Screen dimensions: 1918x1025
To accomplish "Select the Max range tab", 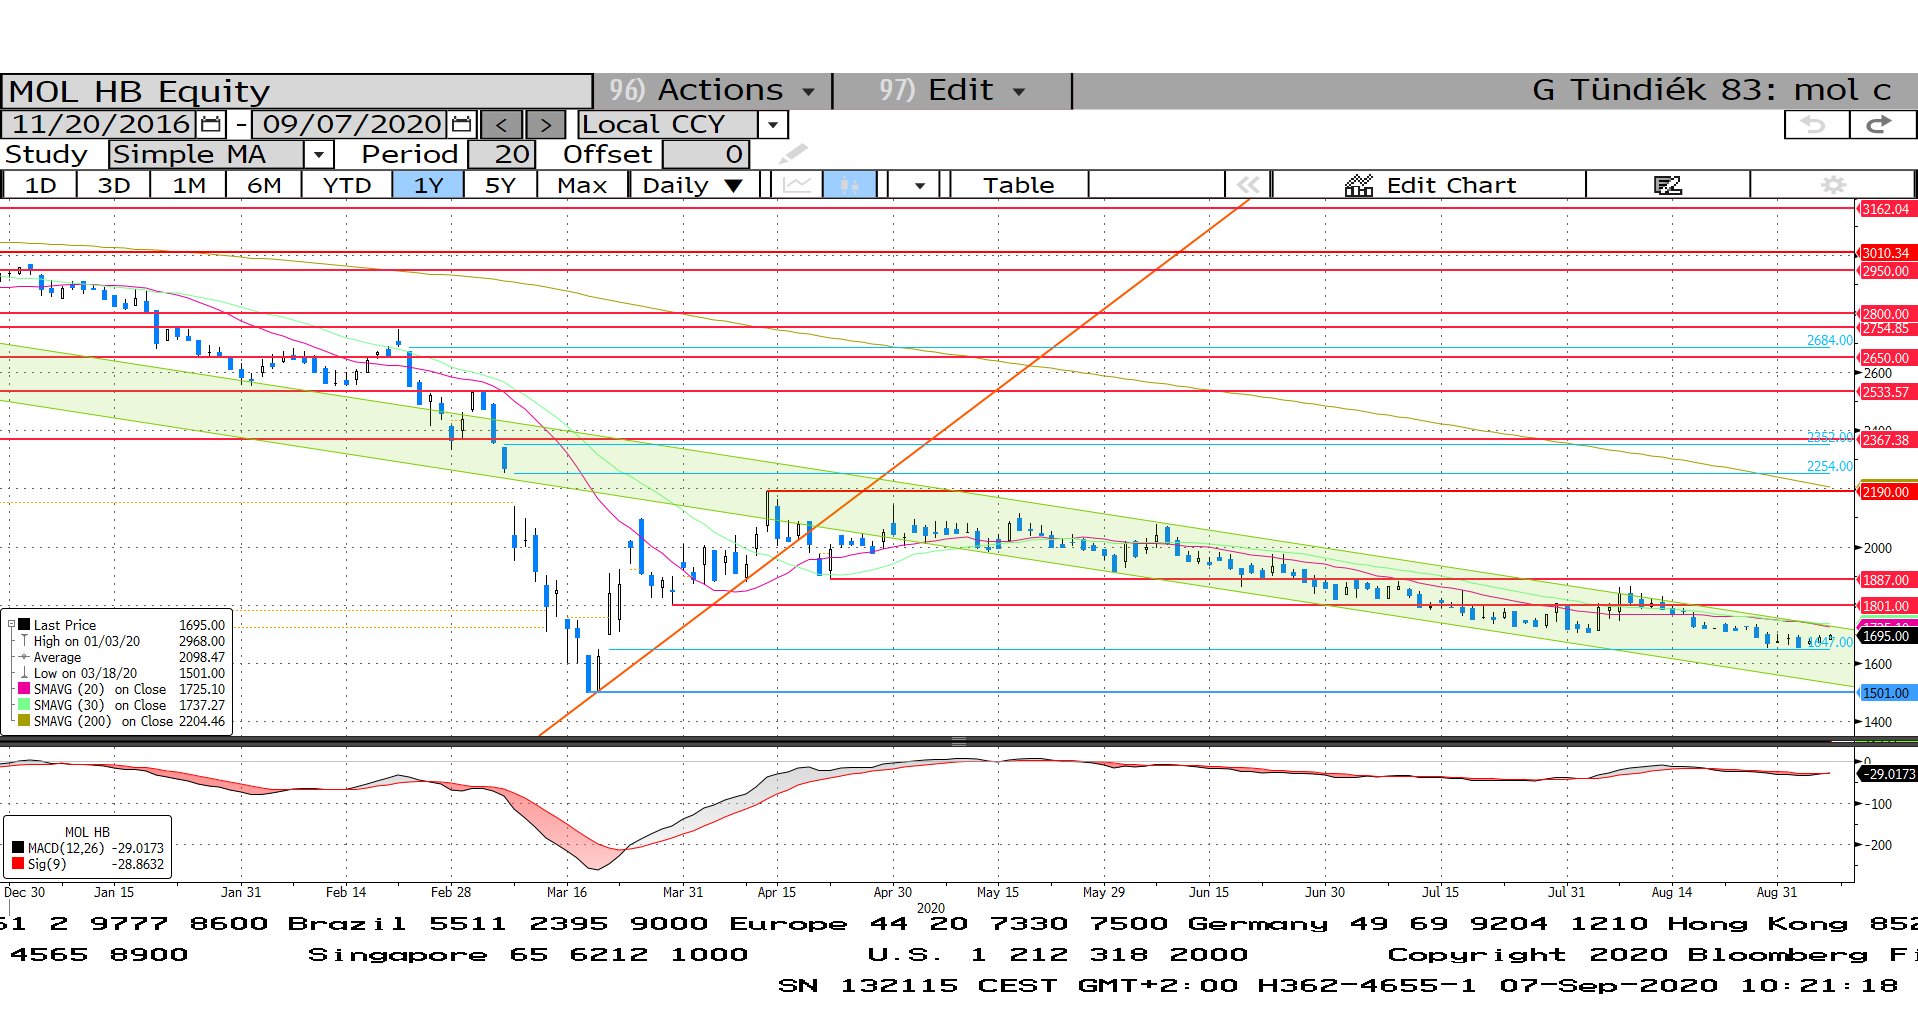I will pyautogui.click(x=582, y=185).
